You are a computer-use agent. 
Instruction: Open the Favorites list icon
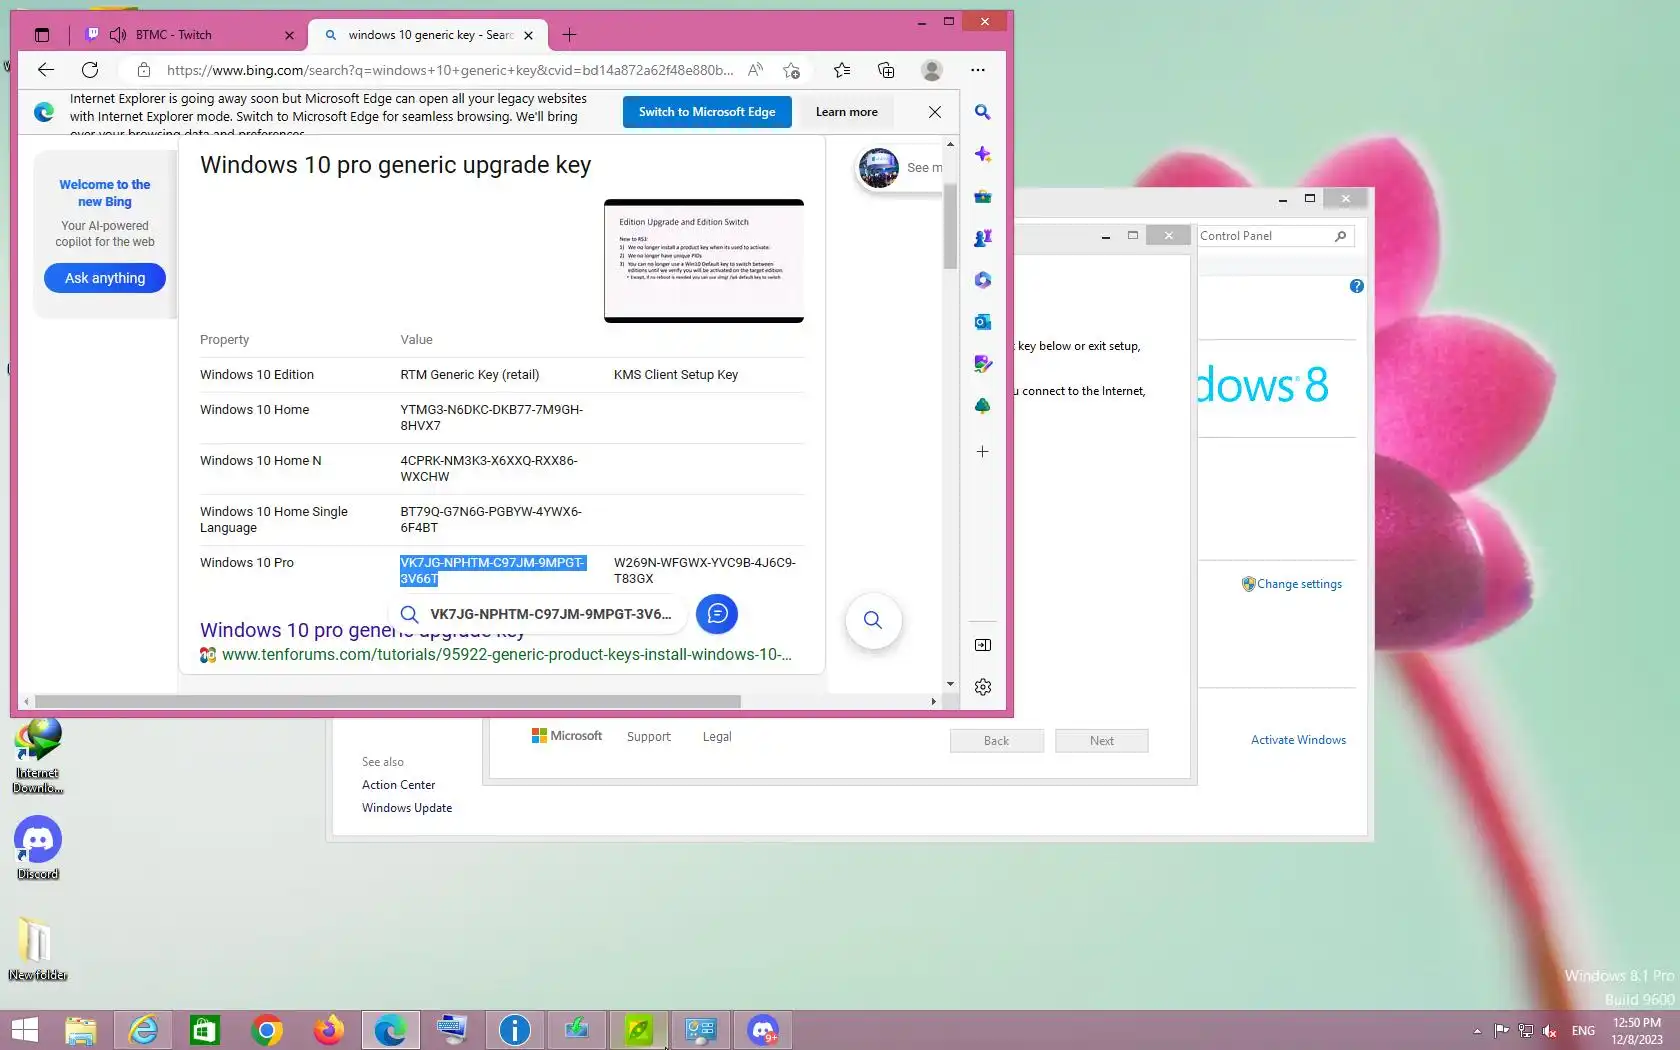tap(842, 70)
